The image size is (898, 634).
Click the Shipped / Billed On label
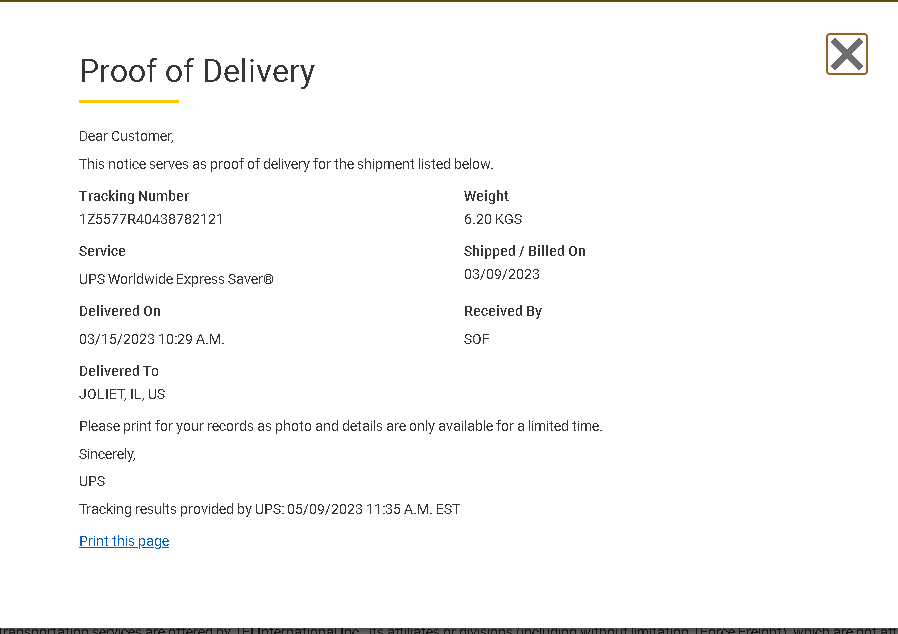(x=525, y=251)
